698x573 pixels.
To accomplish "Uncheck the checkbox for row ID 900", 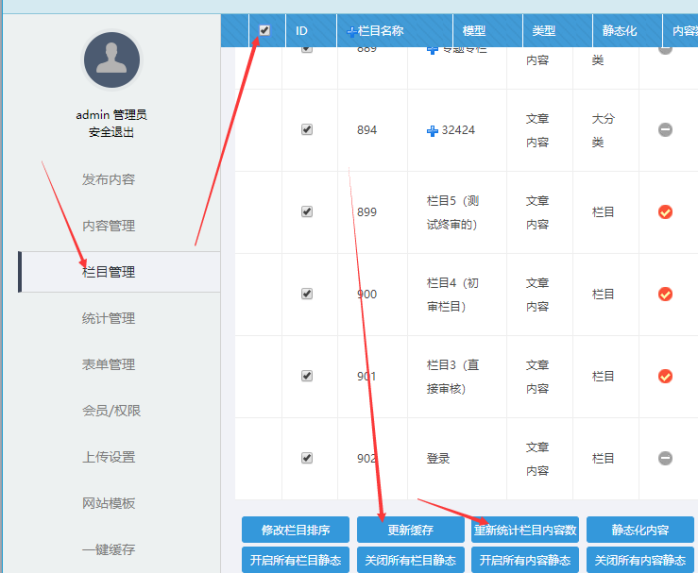I will 307,294.
